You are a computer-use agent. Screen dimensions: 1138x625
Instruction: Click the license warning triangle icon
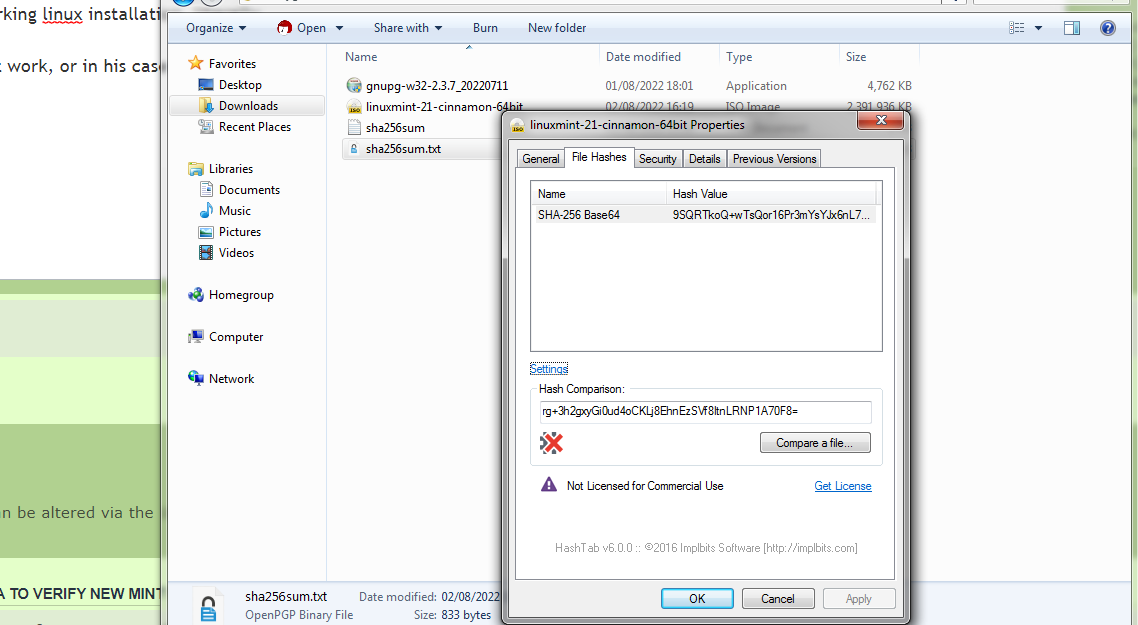click(549, 485)
